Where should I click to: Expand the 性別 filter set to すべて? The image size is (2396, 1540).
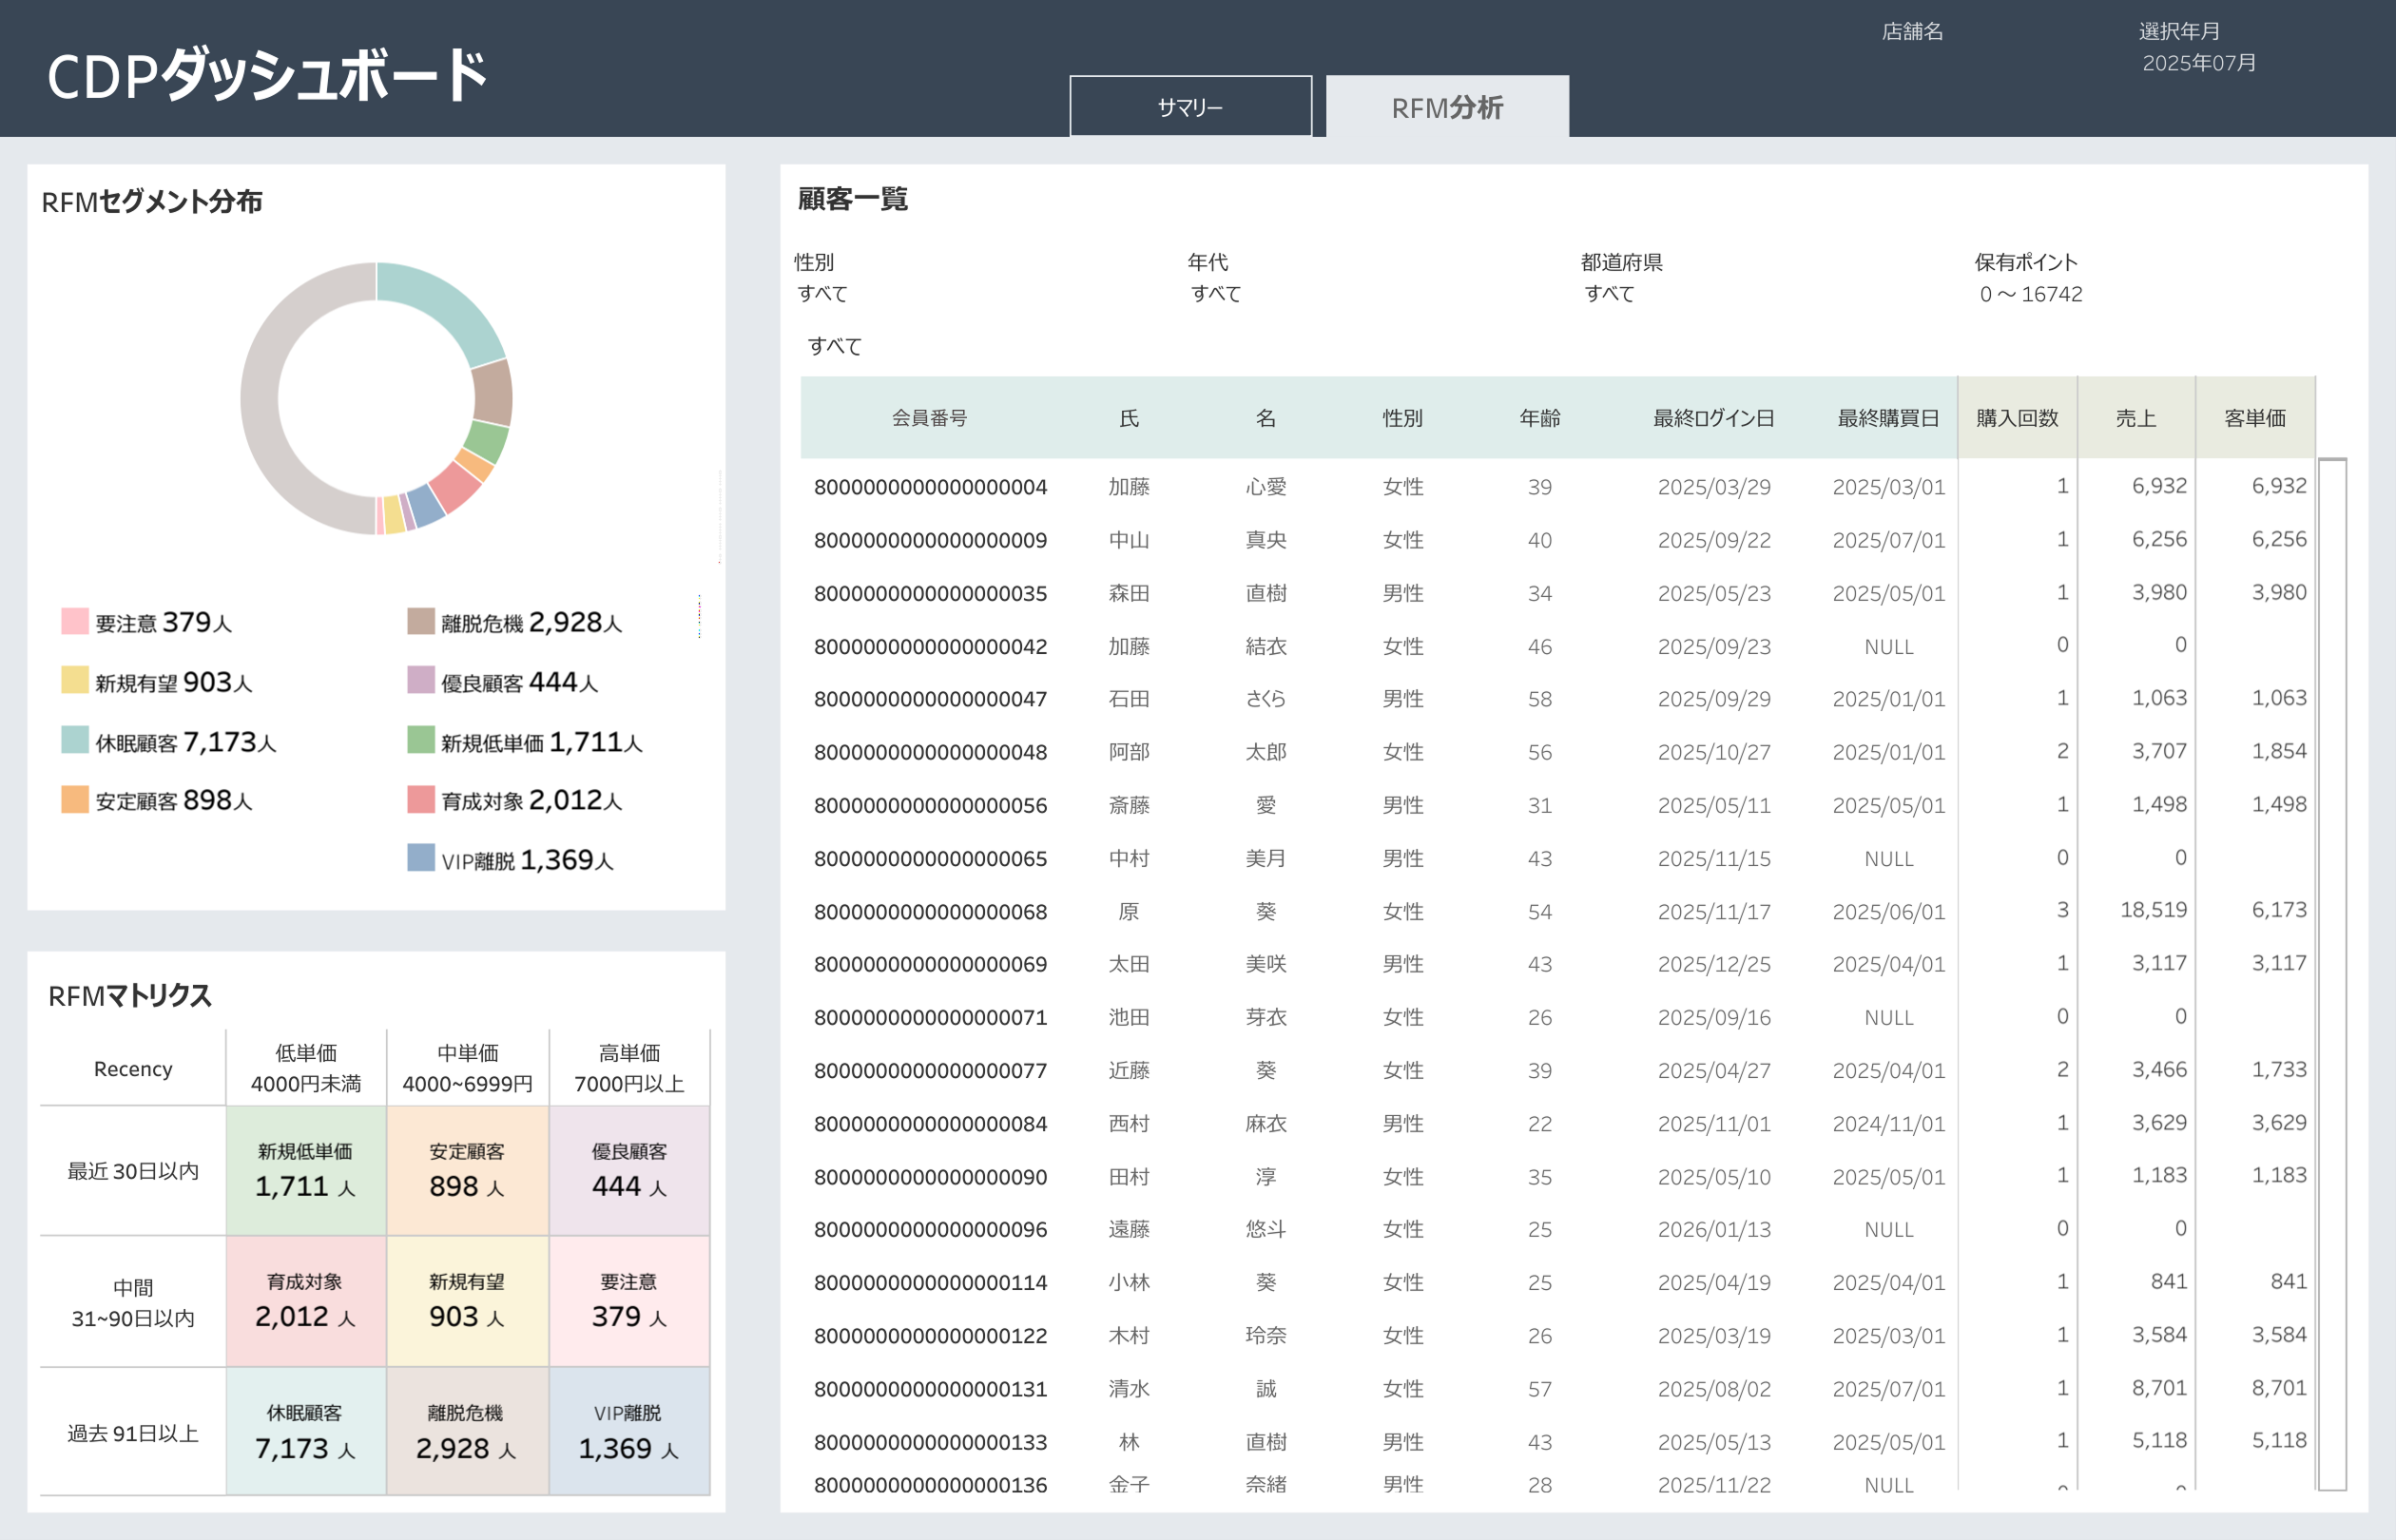(x=823, y=293)
